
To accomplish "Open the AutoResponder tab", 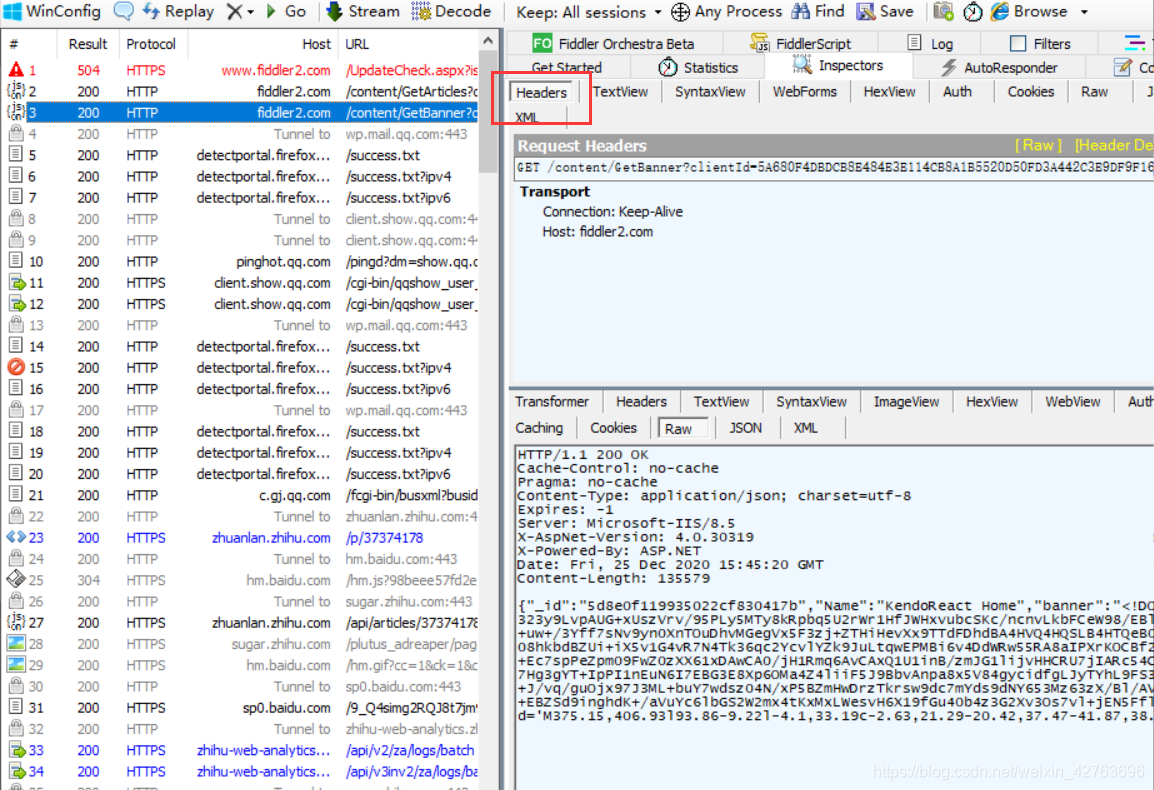I will [x=999, y=68].
